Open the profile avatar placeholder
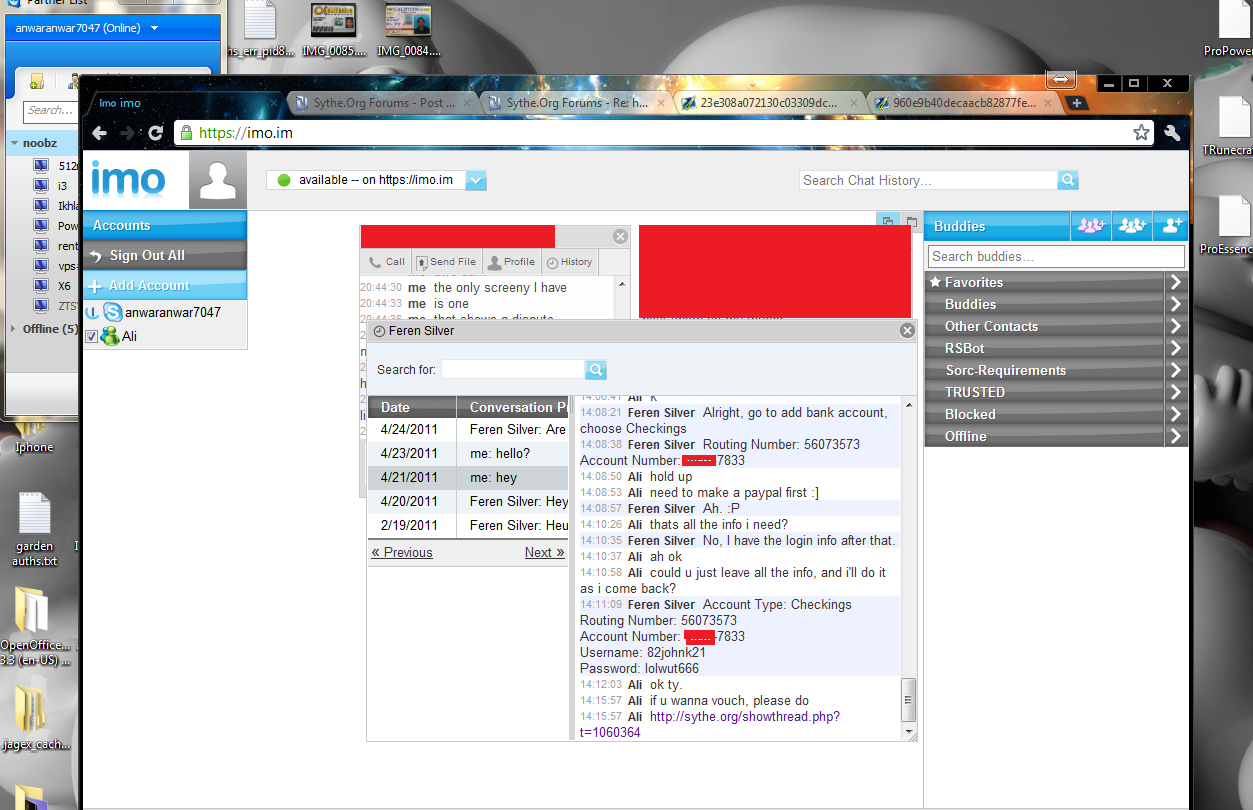Viewport: 1253px width, 810px height. tap(218, 181)
